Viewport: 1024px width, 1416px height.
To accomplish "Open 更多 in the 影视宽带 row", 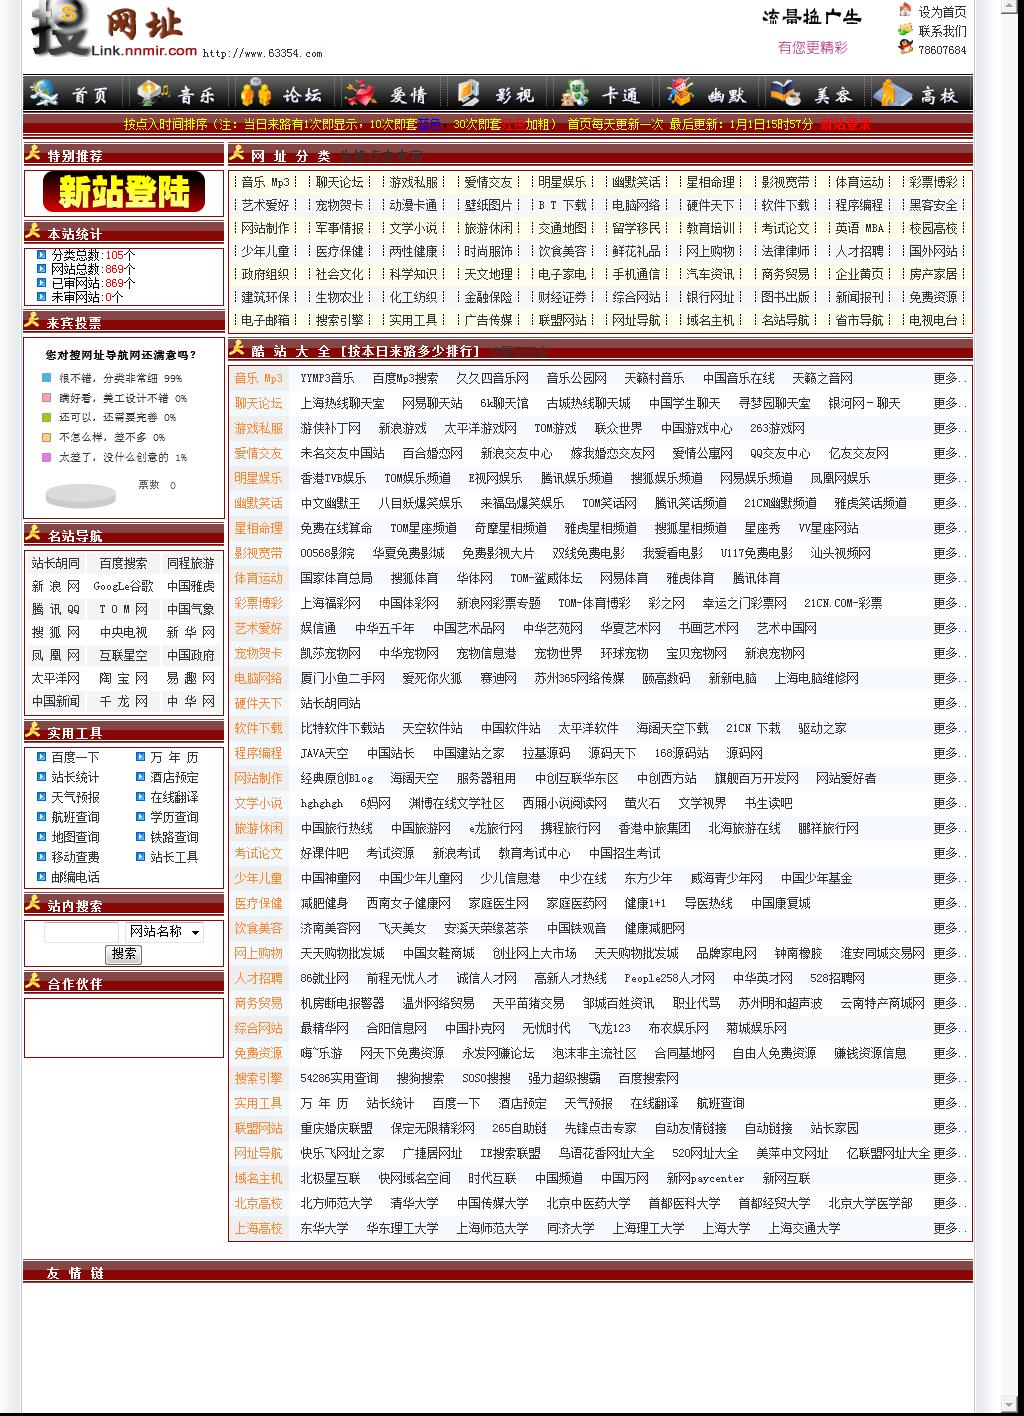I will 949,553.
